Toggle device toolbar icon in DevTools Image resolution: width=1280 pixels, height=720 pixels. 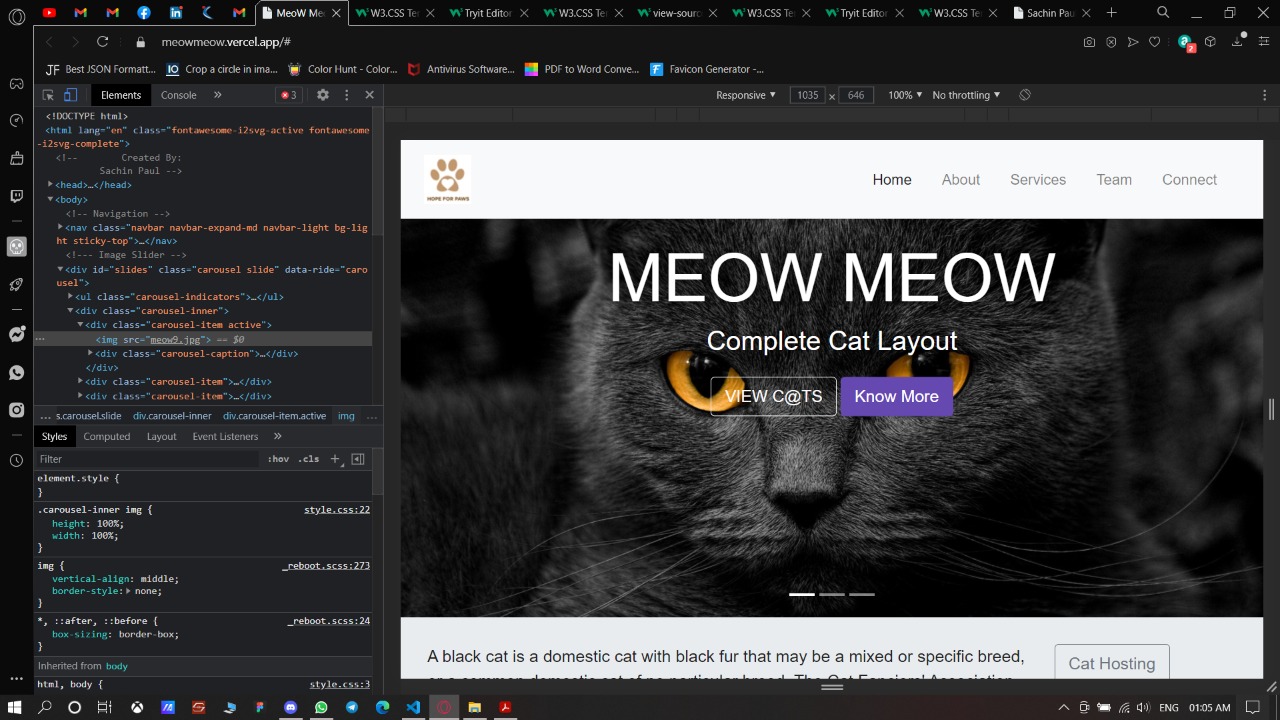[x=70, y=95]
